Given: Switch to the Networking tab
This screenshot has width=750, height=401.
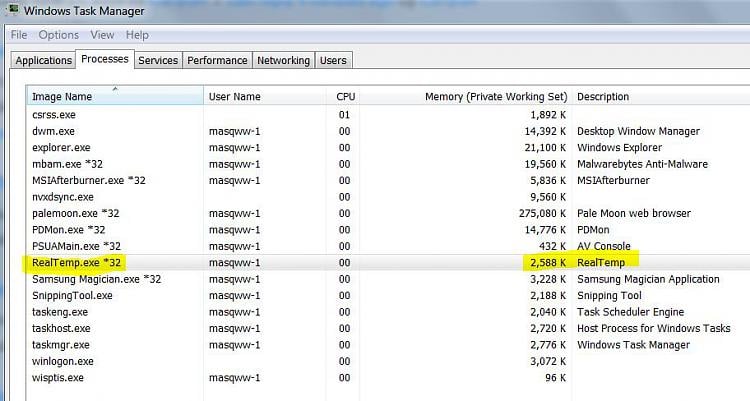Looking at the screenshot, I should (x=283, y=60).
